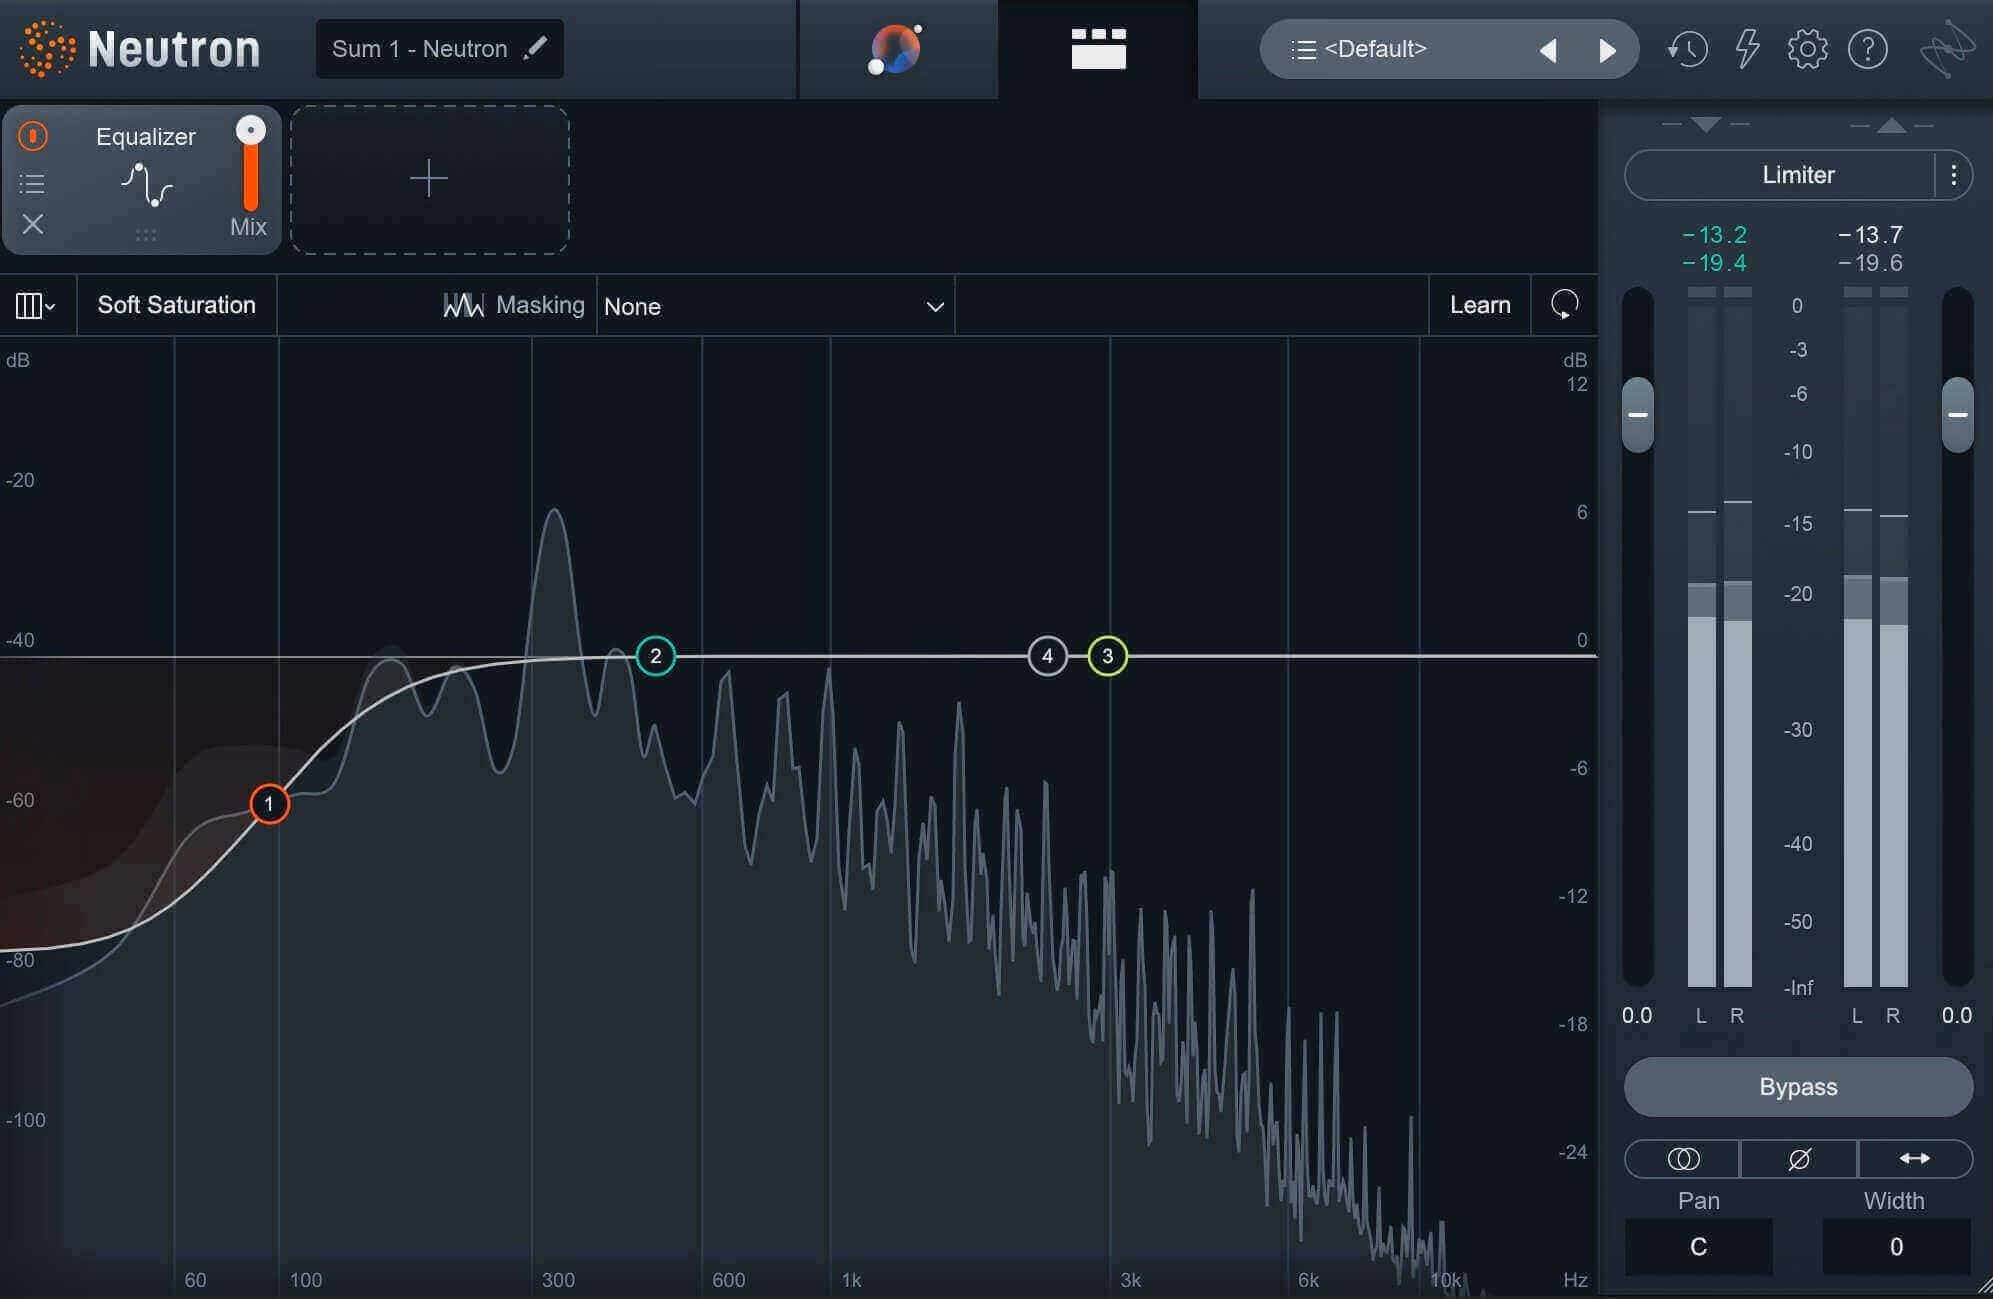
Task: Go to the previous preset
Action: pos(1549,50)
